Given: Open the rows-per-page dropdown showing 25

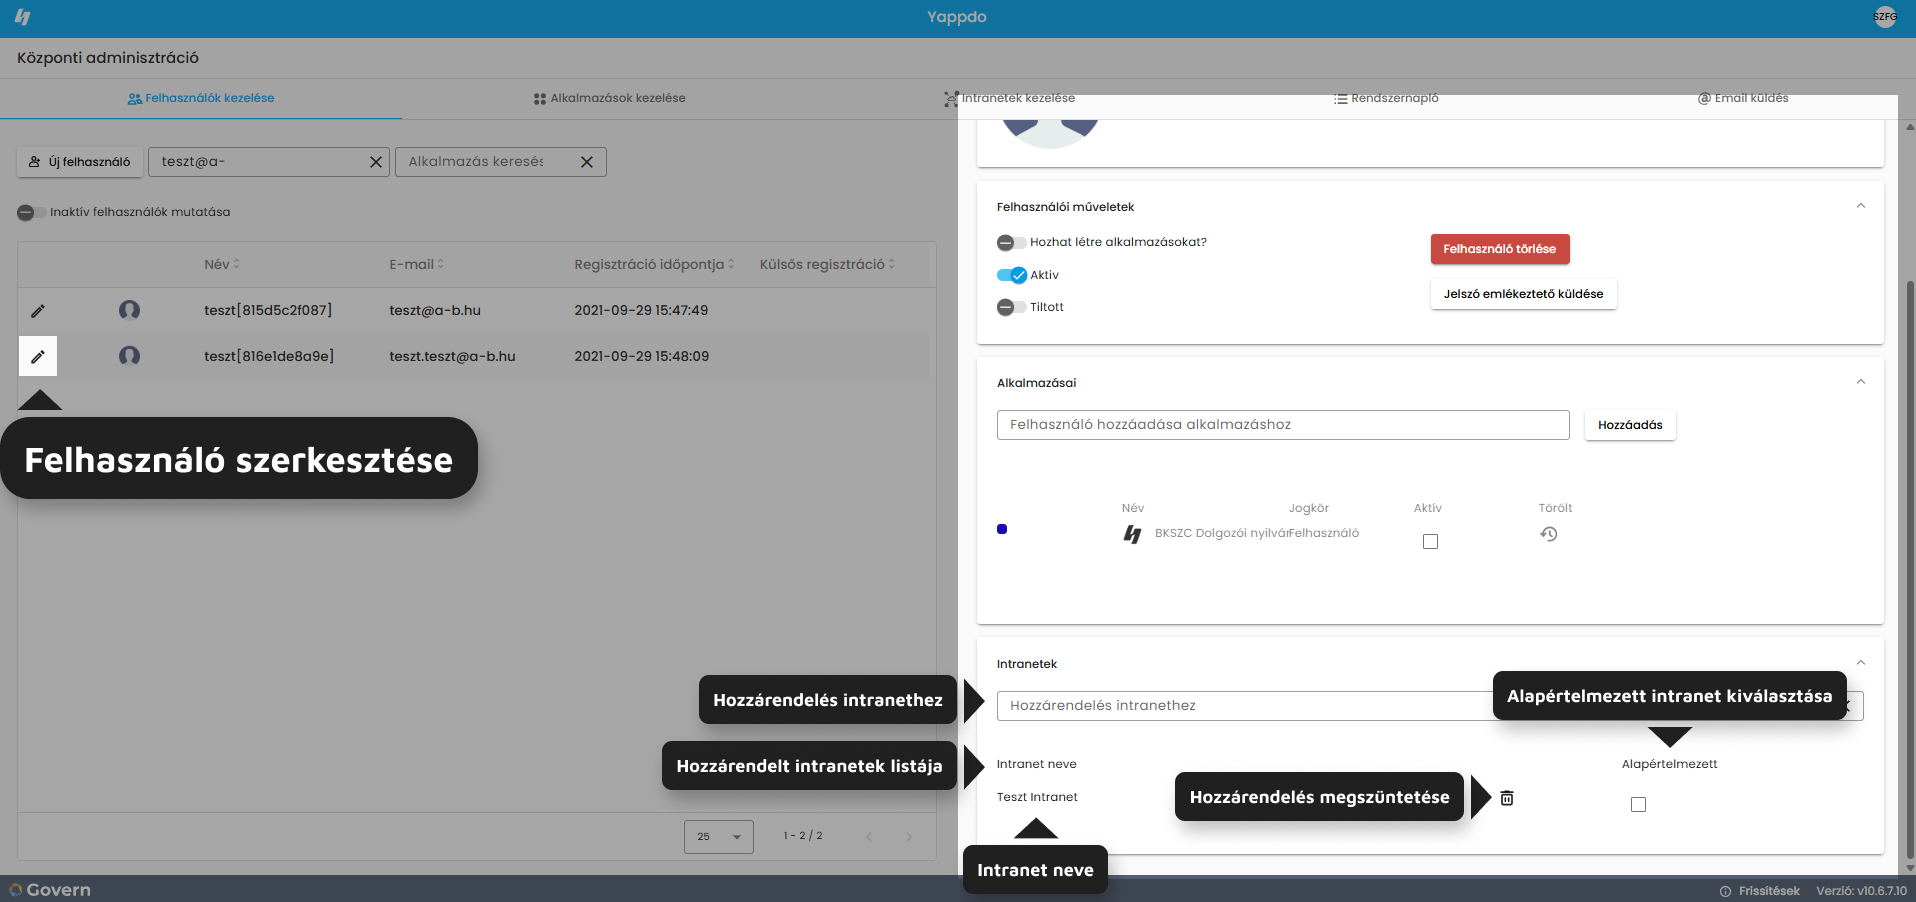Looking at the screenshot, I should (x=719, y=837).
